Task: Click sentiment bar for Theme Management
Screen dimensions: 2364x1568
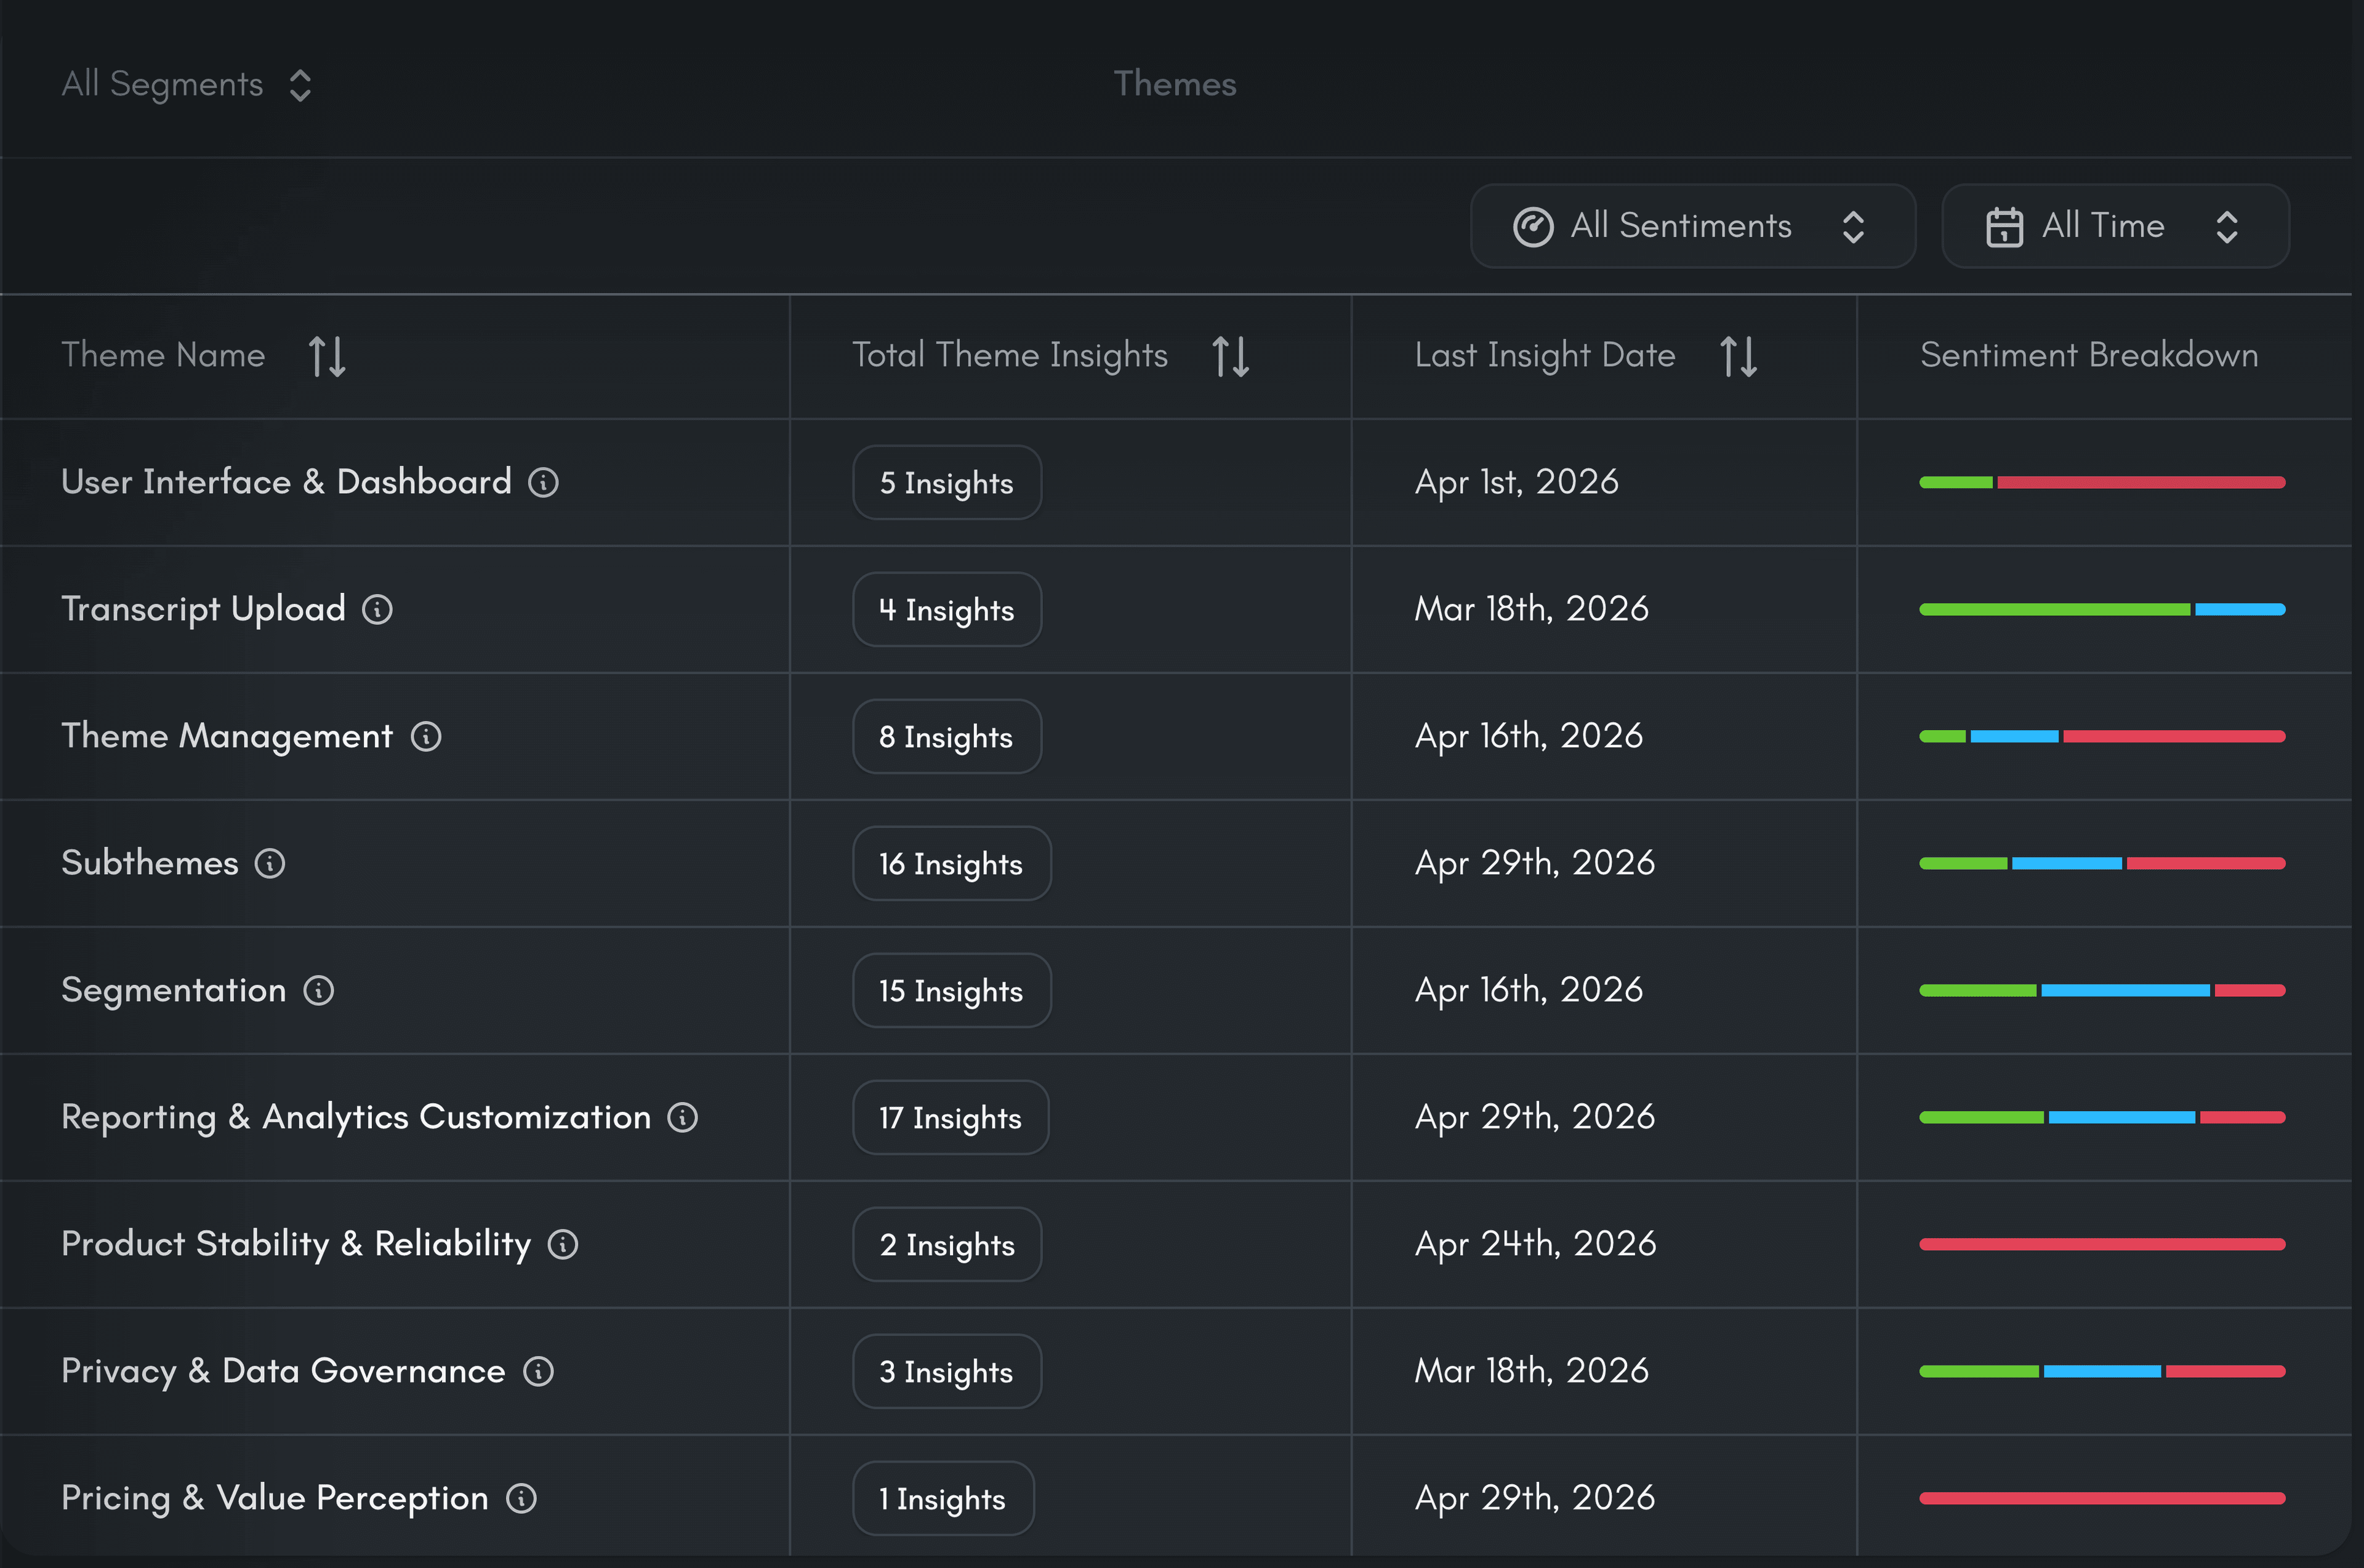Action: 2102,737
